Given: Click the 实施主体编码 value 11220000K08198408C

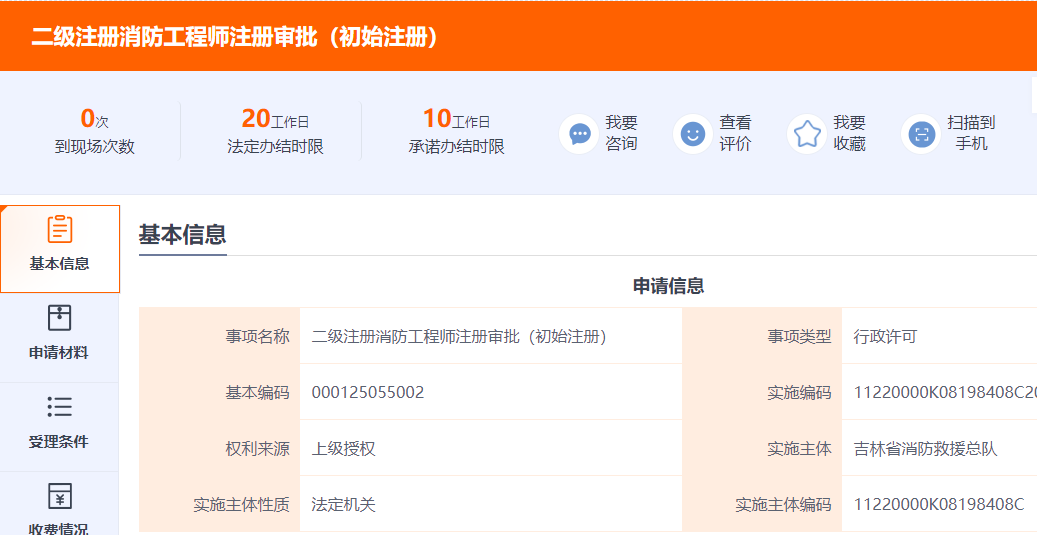Looking at the screenshot, I should tap(938, 504).
